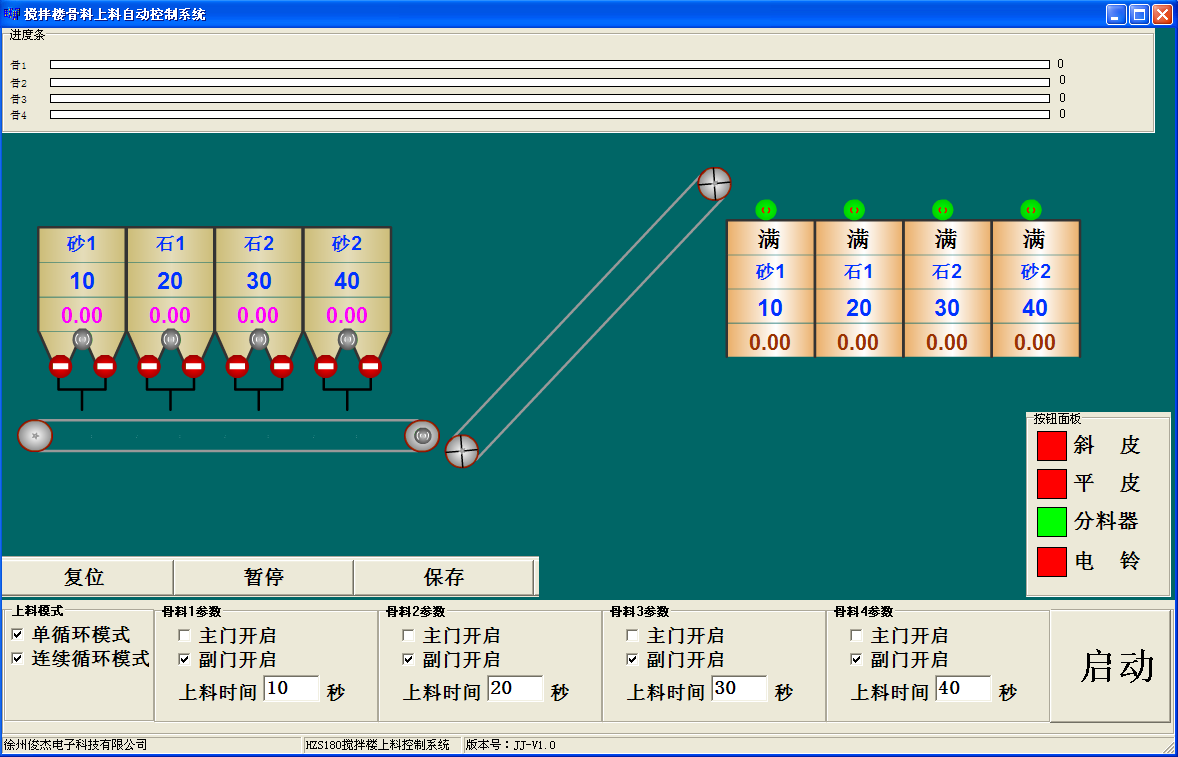The image size is (1178, 757).
Task: Enable 主门开启 for 骨料1参数
Action: tap(184, 635)
